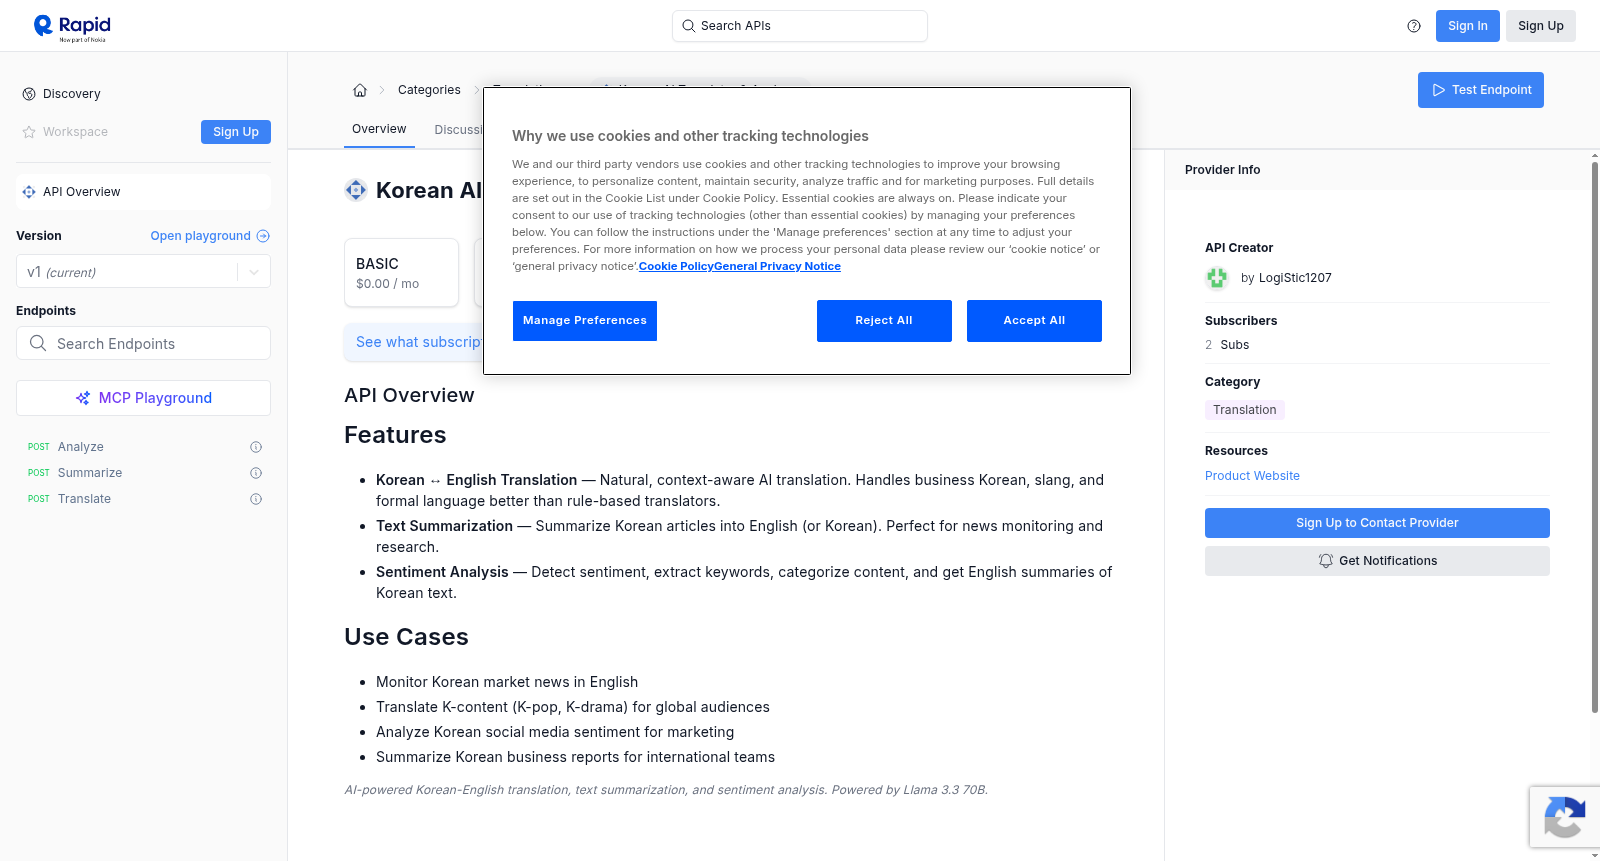This screenshot has height=861, width=1600.
Task: Click the header Sign Up button
Action: [1540, 26]
